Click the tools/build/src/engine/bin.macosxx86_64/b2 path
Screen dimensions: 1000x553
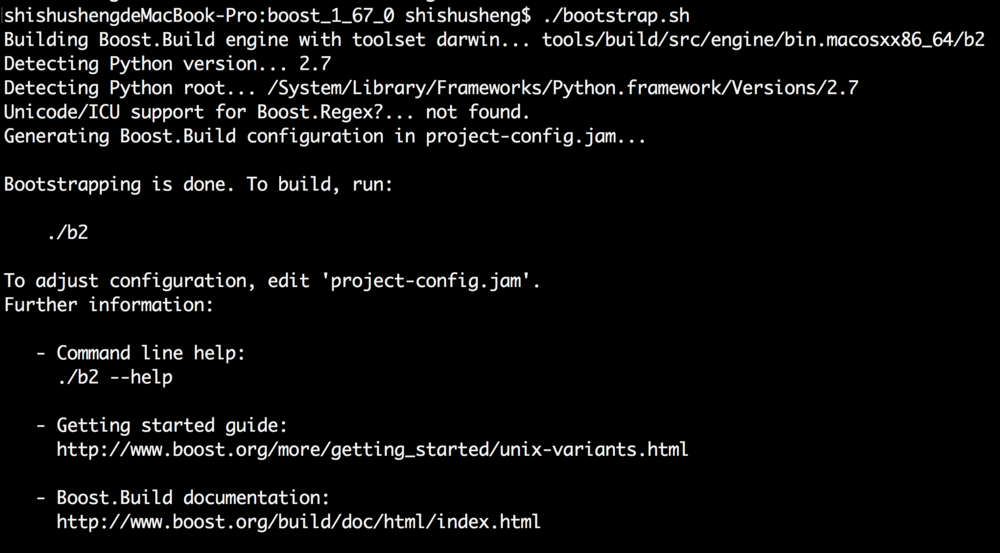(x=763, y=40)
